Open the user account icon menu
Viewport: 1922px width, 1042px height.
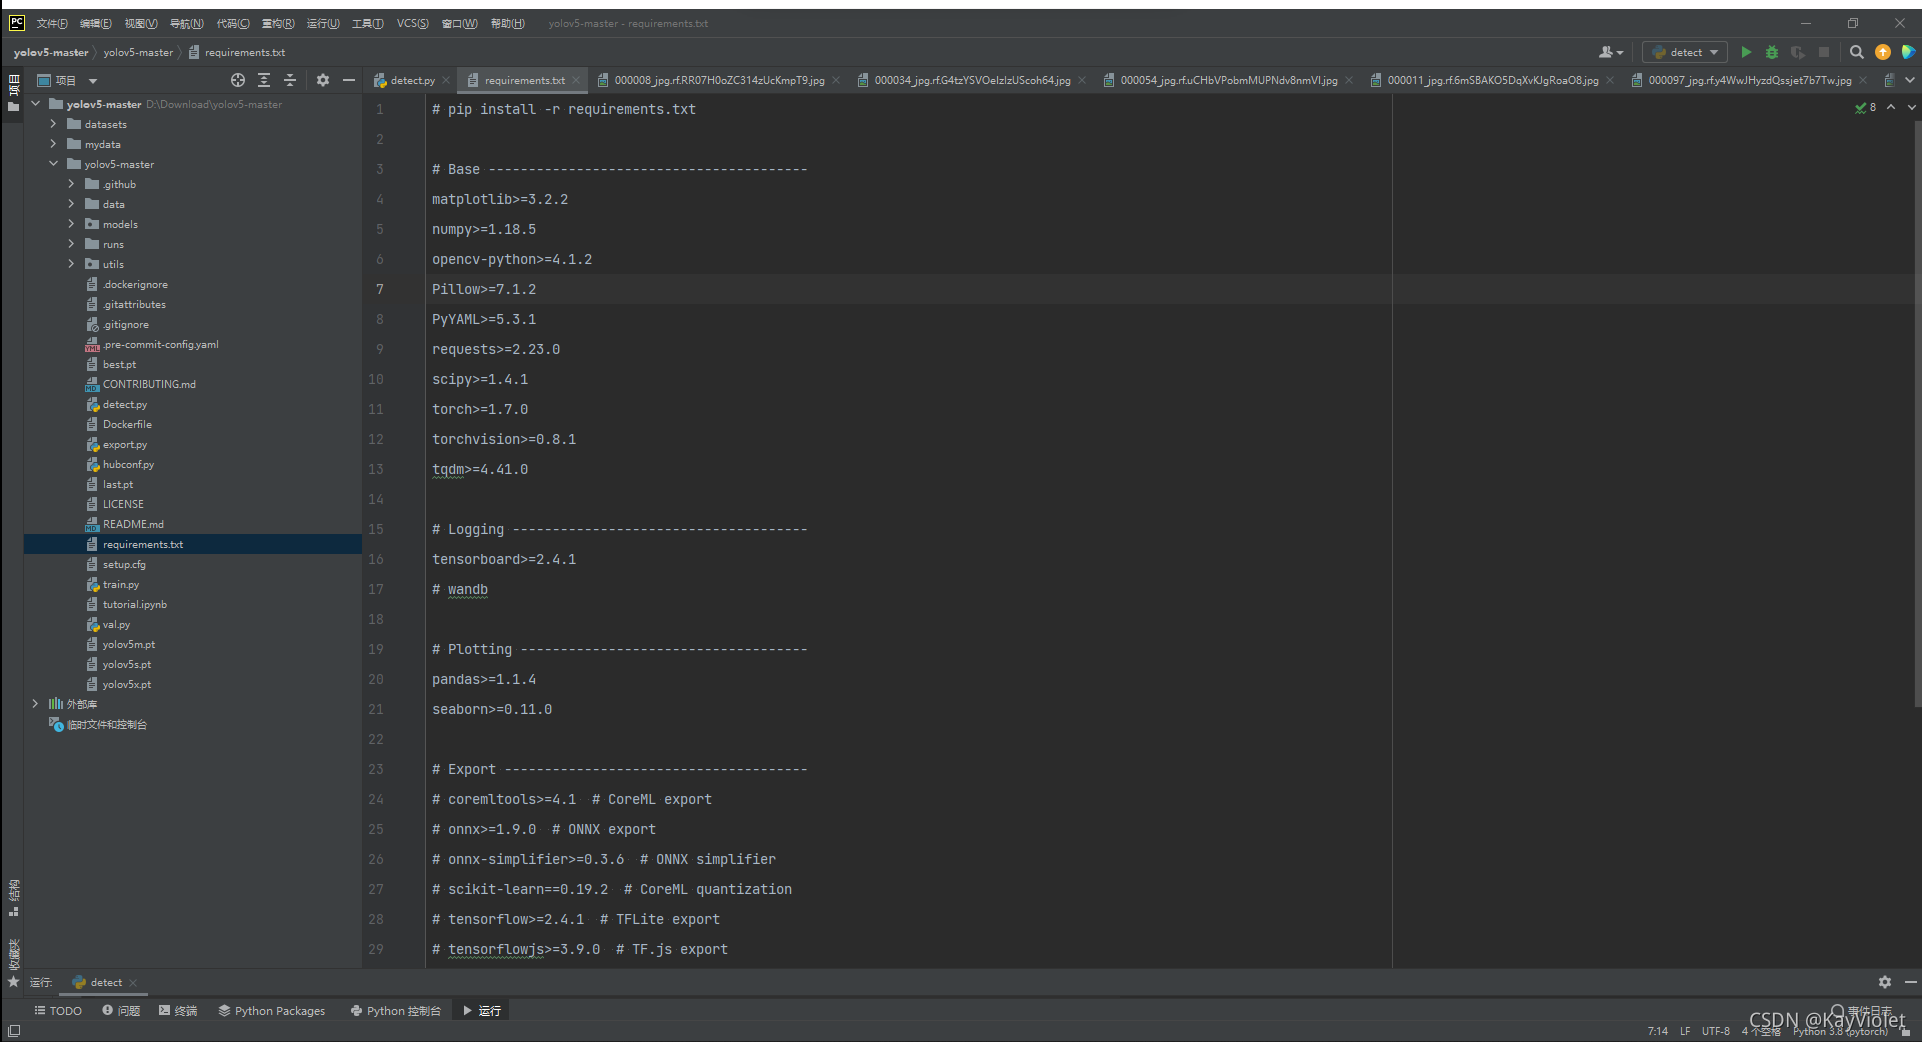(x=1610, y=52)
